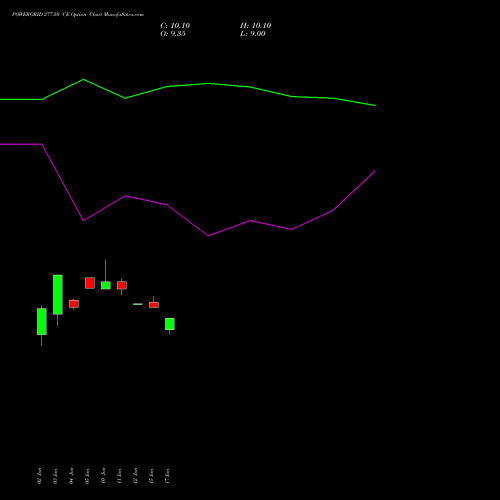Click the POWERGRID 277.50 CE chart title

[x=78, y=15]
